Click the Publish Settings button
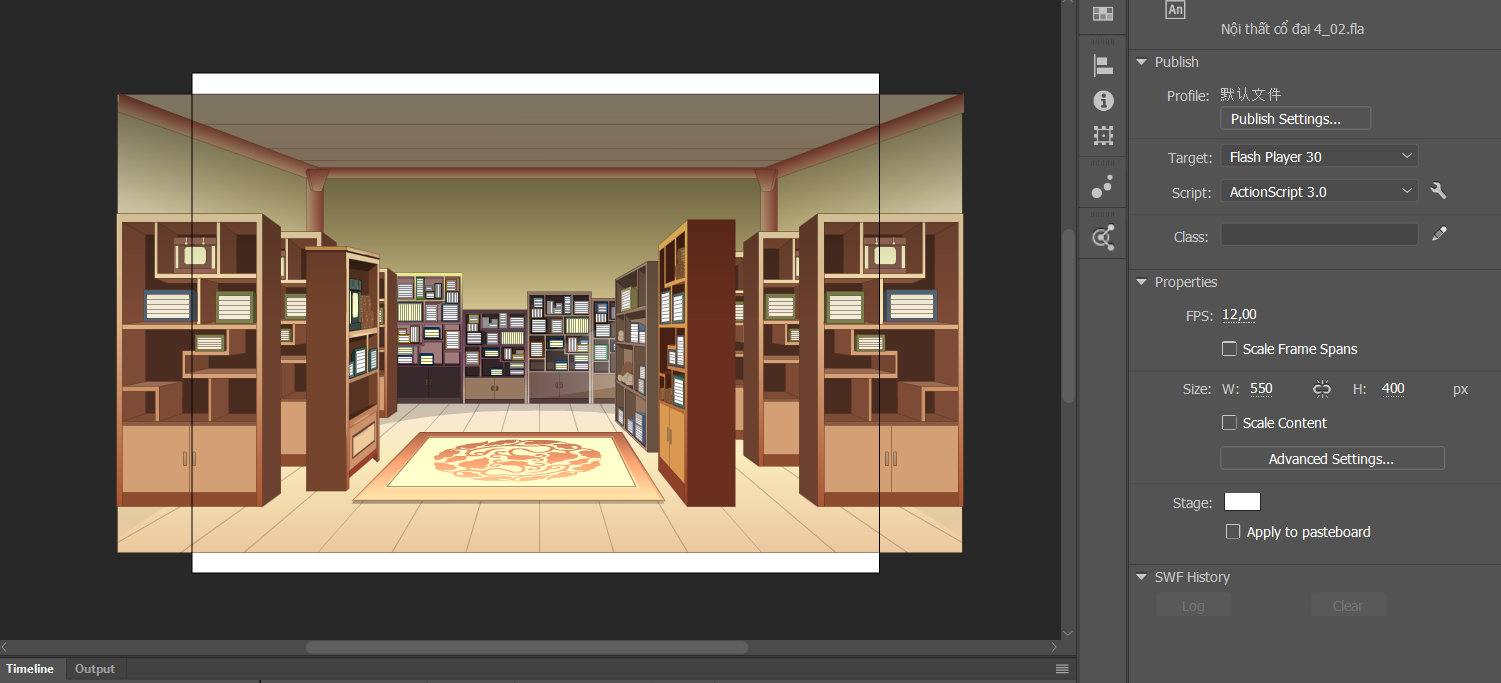 point(1295,119)
